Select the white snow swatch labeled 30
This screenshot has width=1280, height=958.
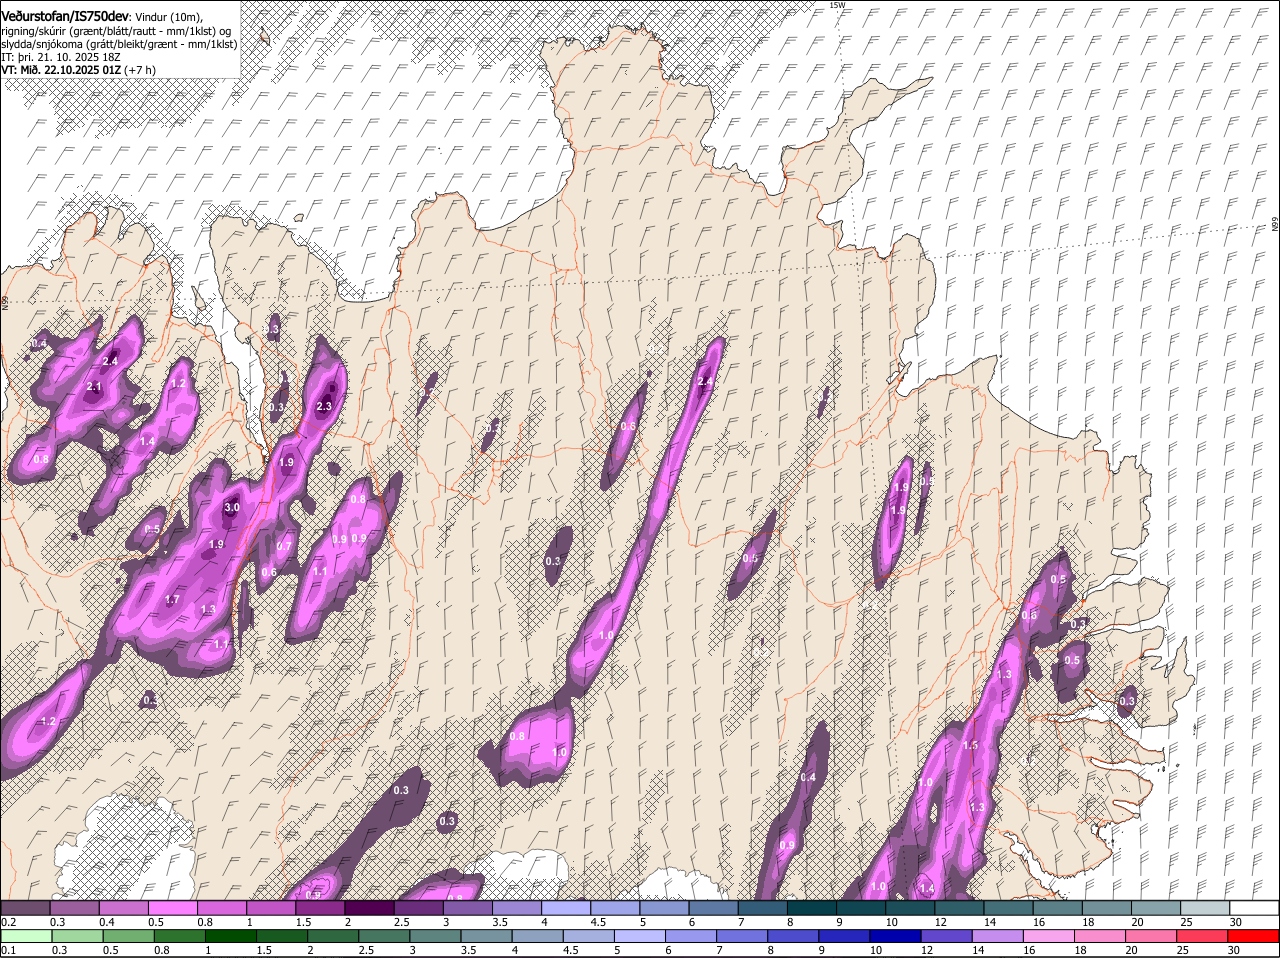[x=1254, y=908]
